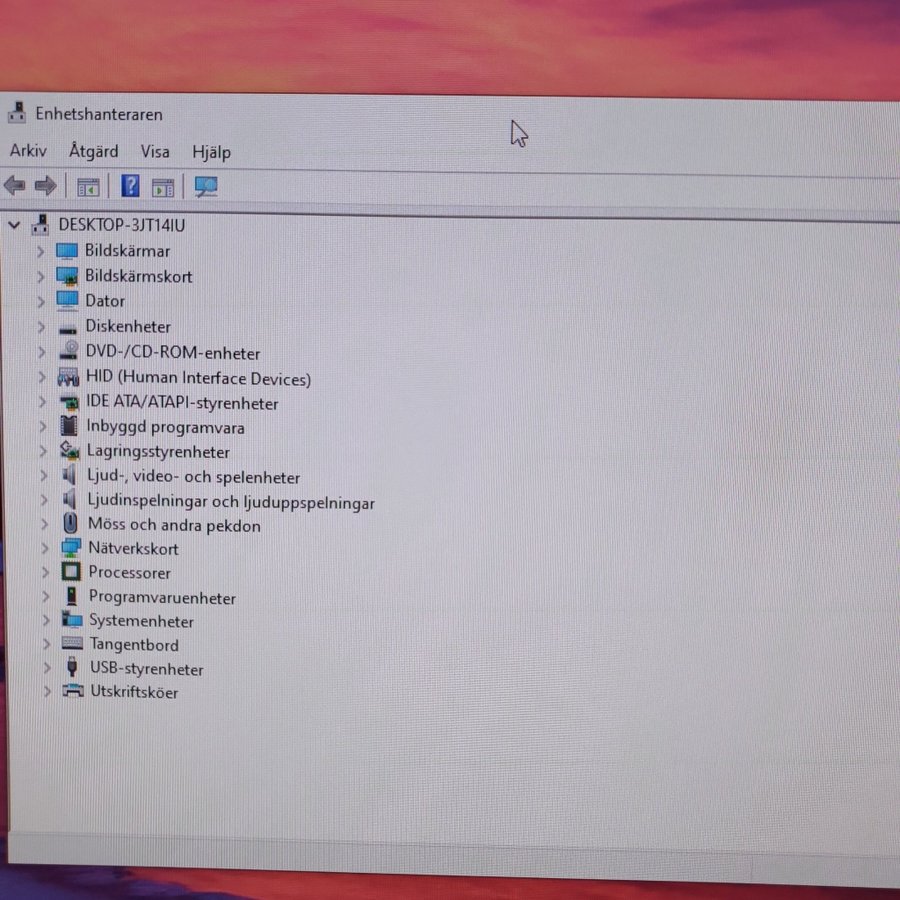This screenshot has width=900, height=900.
Task: Click the Tangentbord keyboard icon
Action: [72, 644]
